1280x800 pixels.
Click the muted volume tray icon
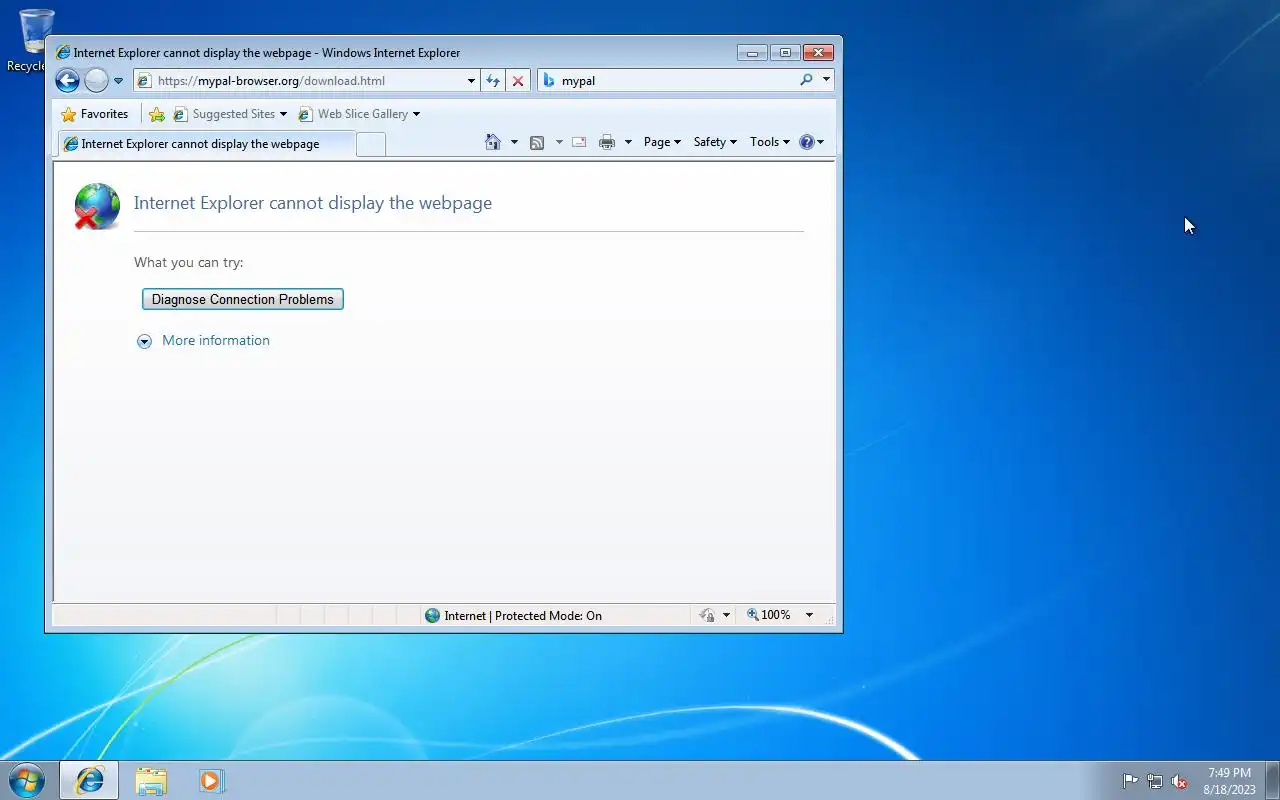pos(1180,781)
